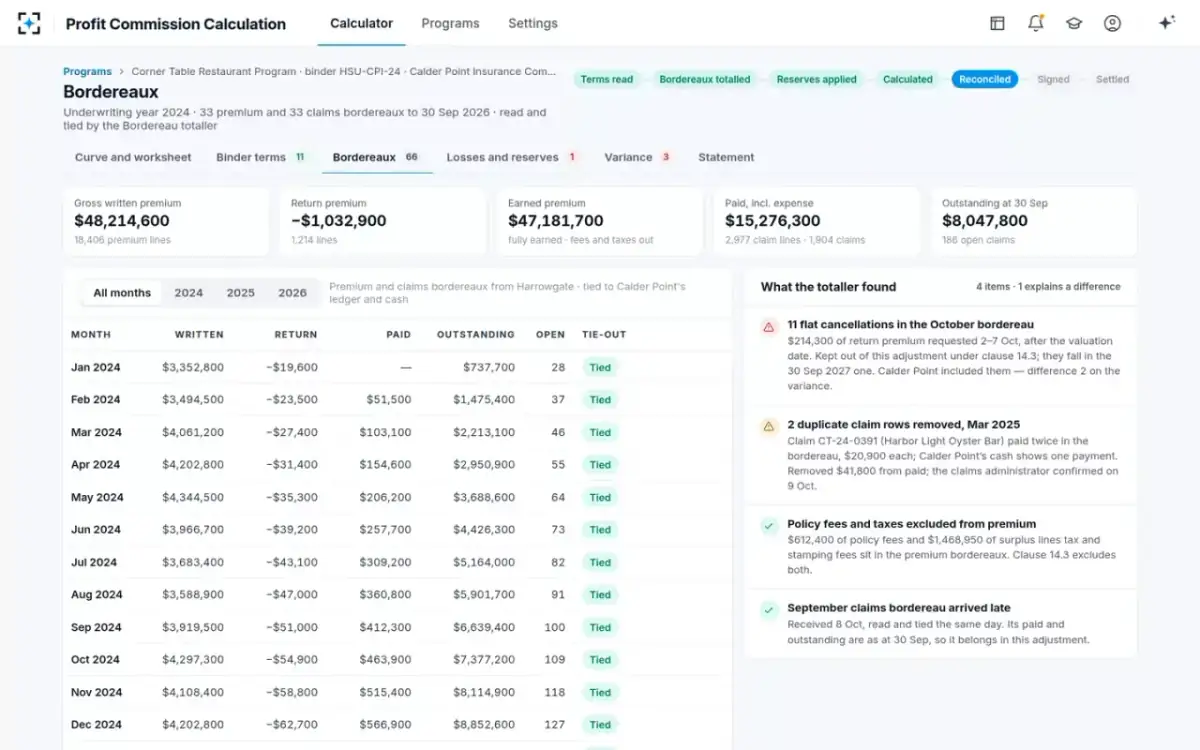
Task: Open the Binder terms tab
Action: 261,157
